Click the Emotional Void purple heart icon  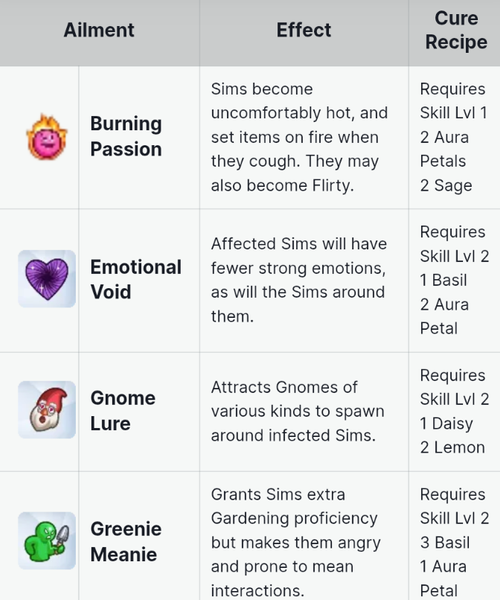pos(47,279)
